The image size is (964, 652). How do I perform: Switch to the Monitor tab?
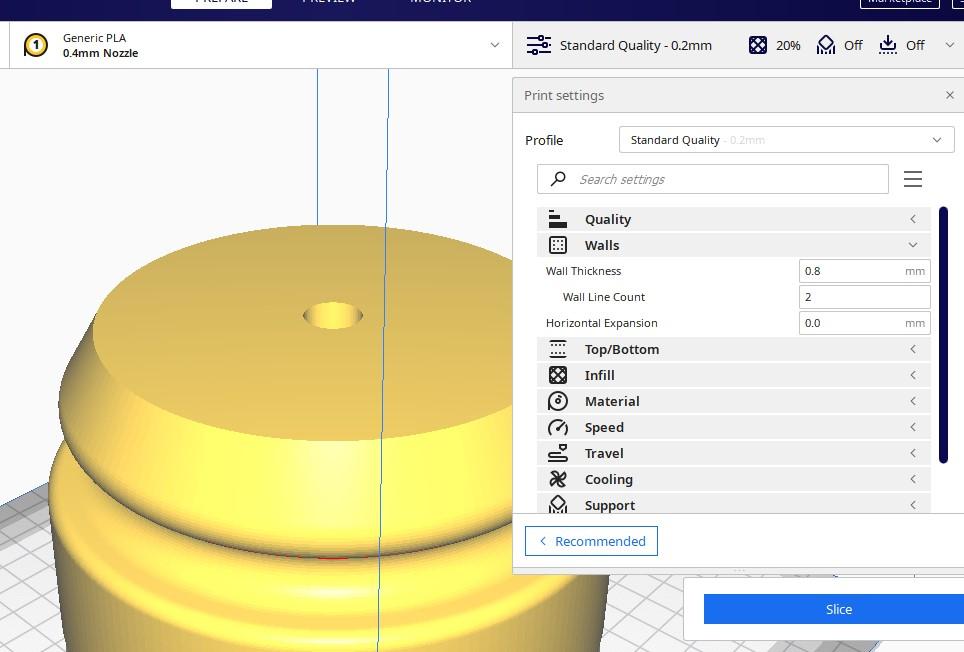click(x=441, y=2)
